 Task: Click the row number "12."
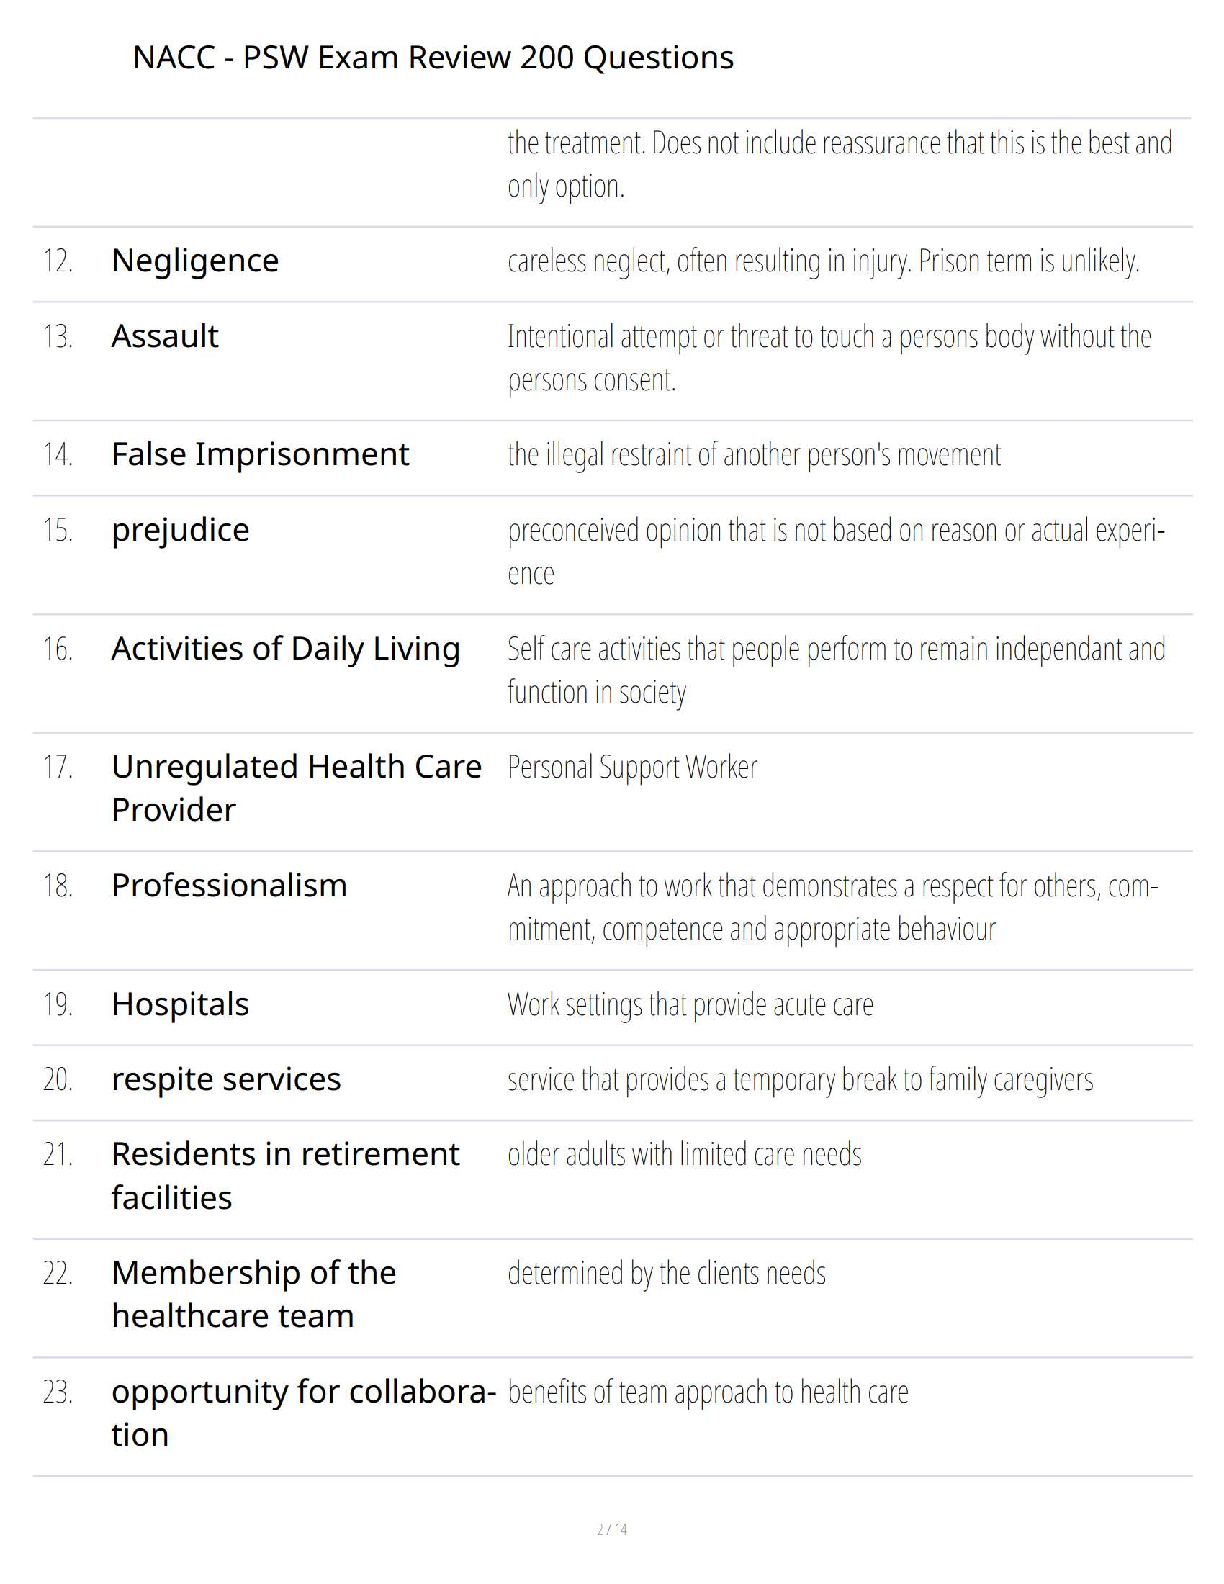point(58,262)
